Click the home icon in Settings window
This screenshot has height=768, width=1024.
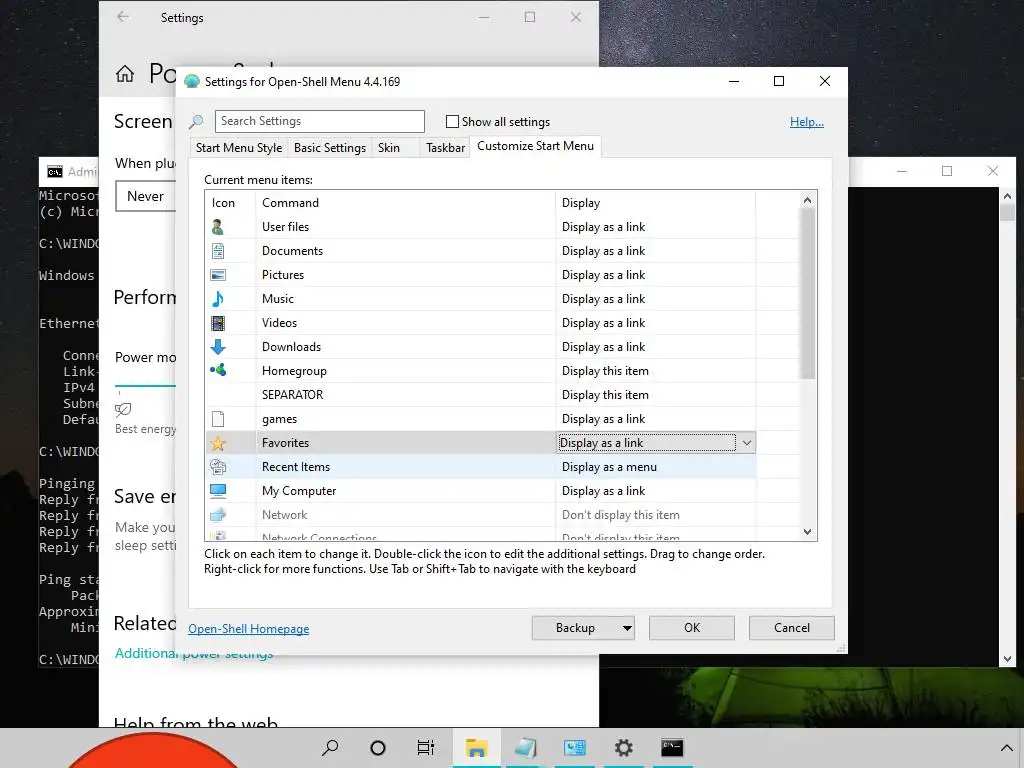125,74
